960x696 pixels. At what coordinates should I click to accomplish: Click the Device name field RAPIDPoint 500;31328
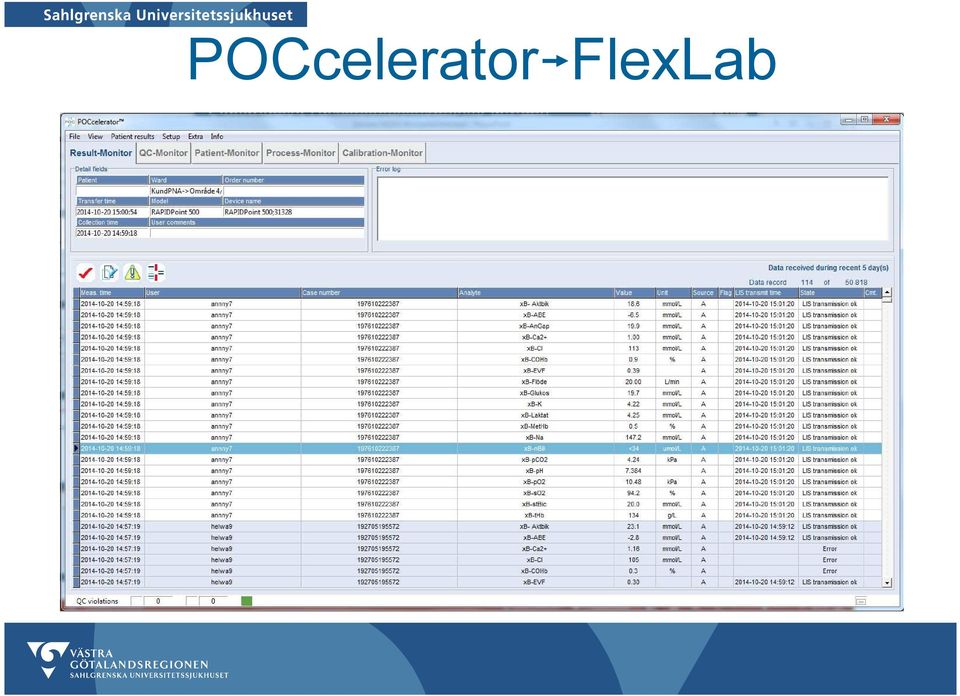[293, 212]
